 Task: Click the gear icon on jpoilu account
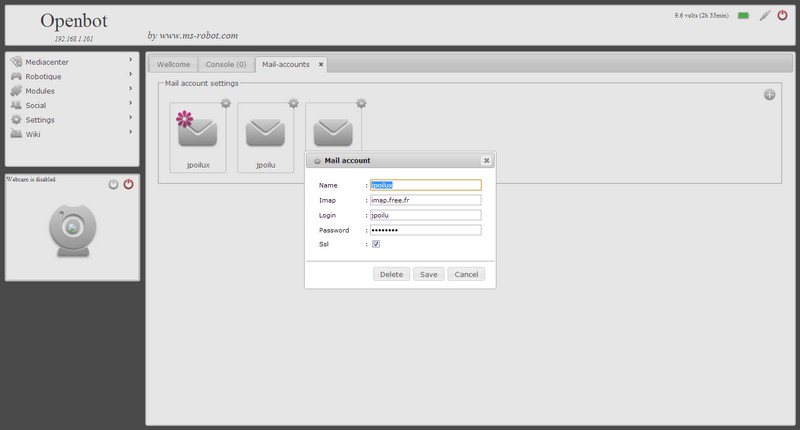(x=293, y=102)
